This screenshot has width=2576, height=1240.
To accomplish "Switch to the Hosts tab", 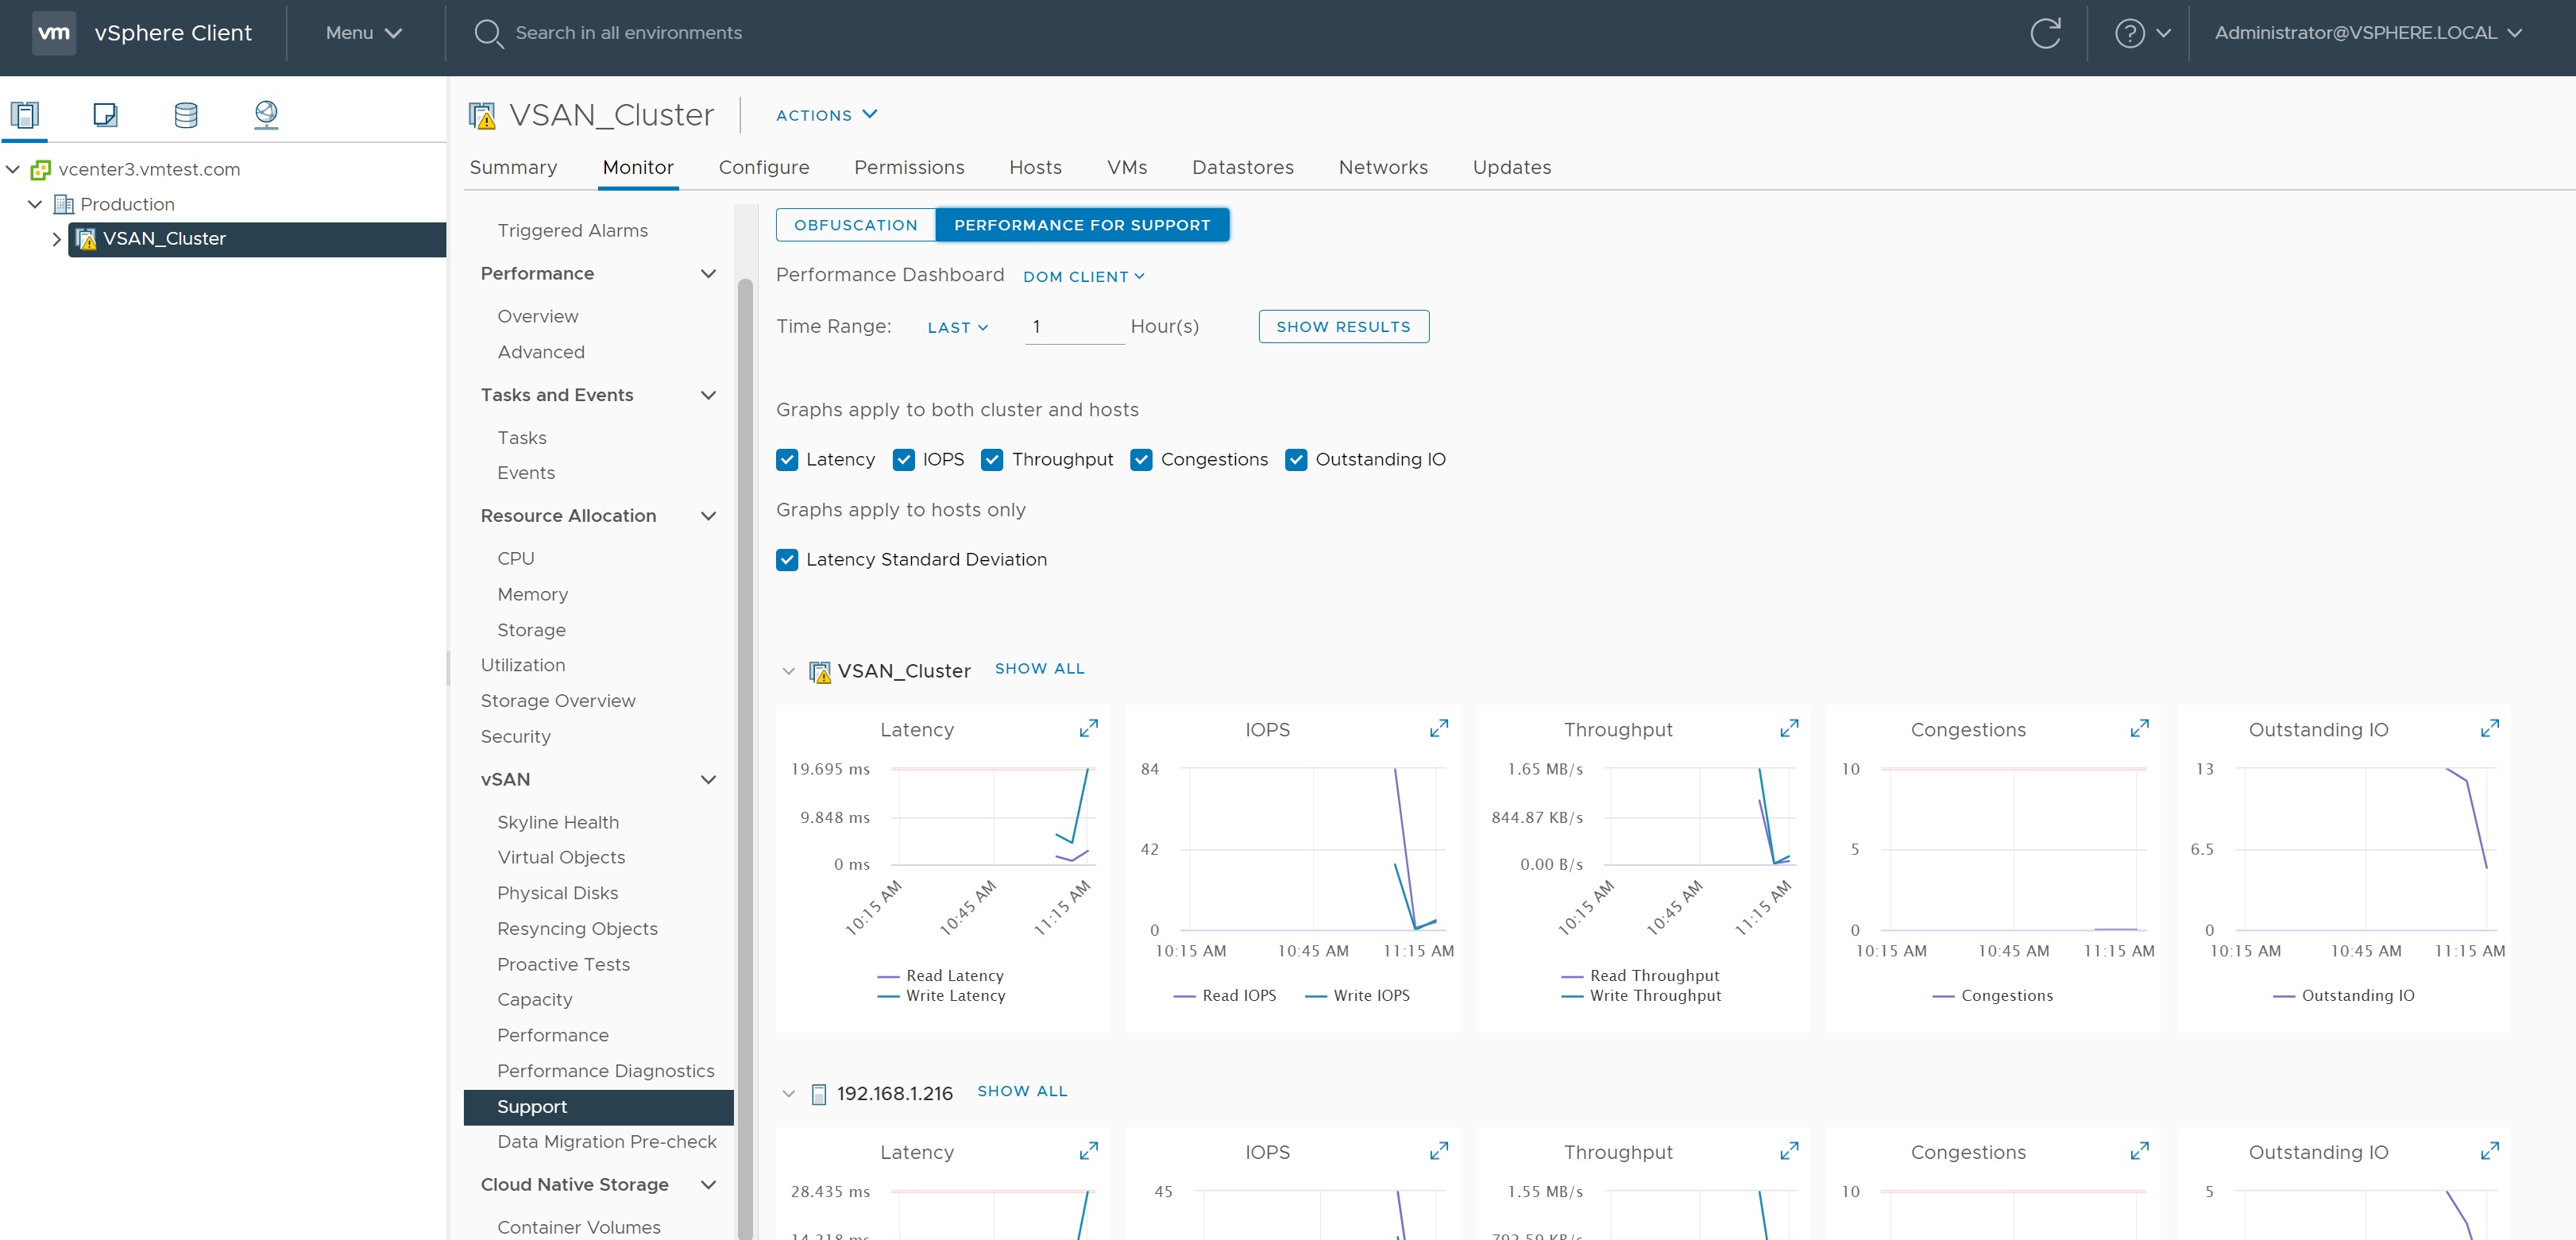I will [1035, 167].
